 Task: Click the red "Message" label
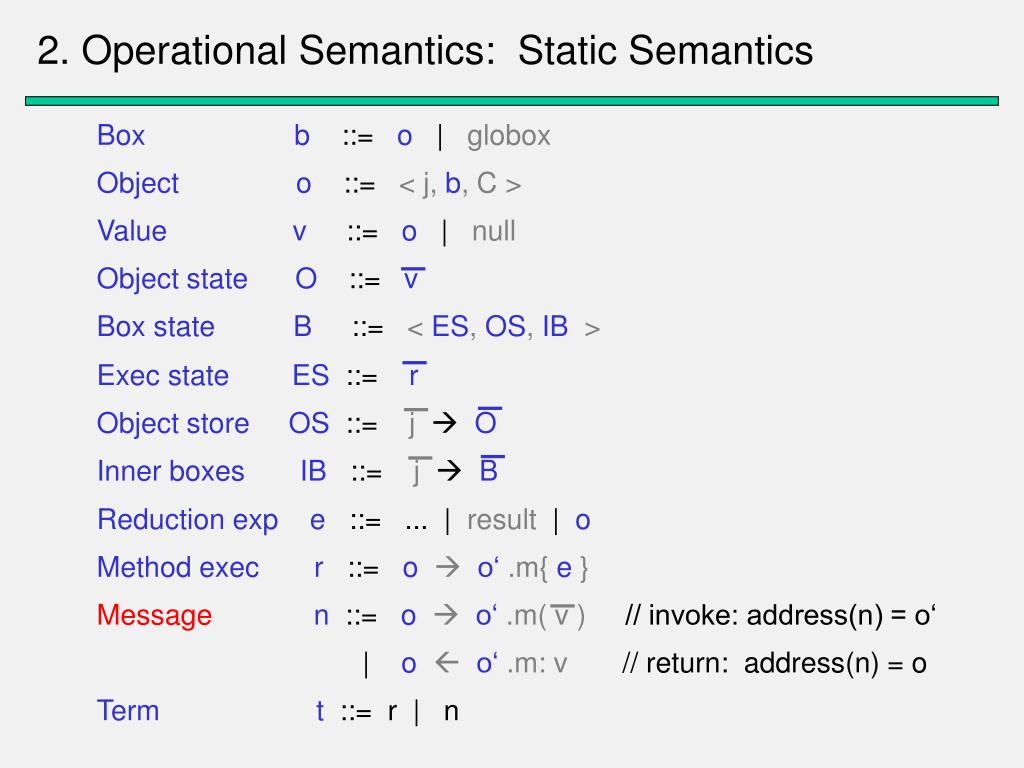pyautogui.click(x=154, y=615)
